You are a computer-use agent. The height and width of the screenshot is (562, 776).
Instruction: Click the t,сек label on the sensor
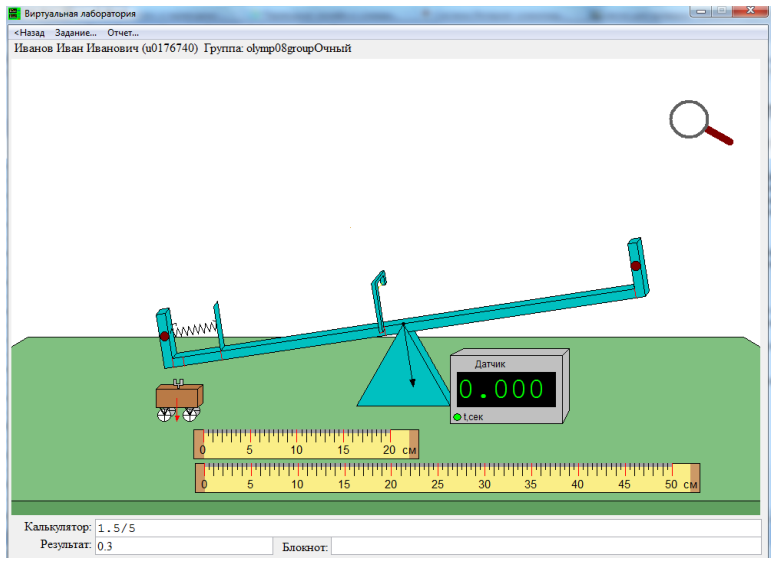coord(473,417)
